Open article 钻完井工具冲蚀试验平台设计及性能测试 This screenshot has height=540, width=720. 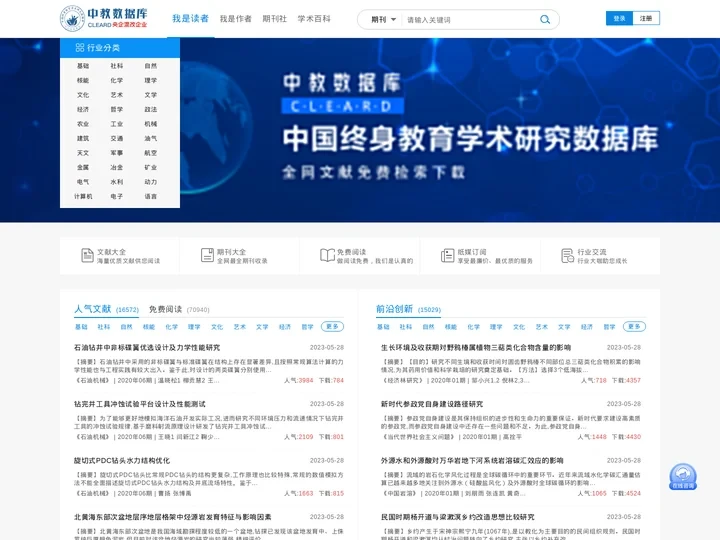tap(140, 404)
